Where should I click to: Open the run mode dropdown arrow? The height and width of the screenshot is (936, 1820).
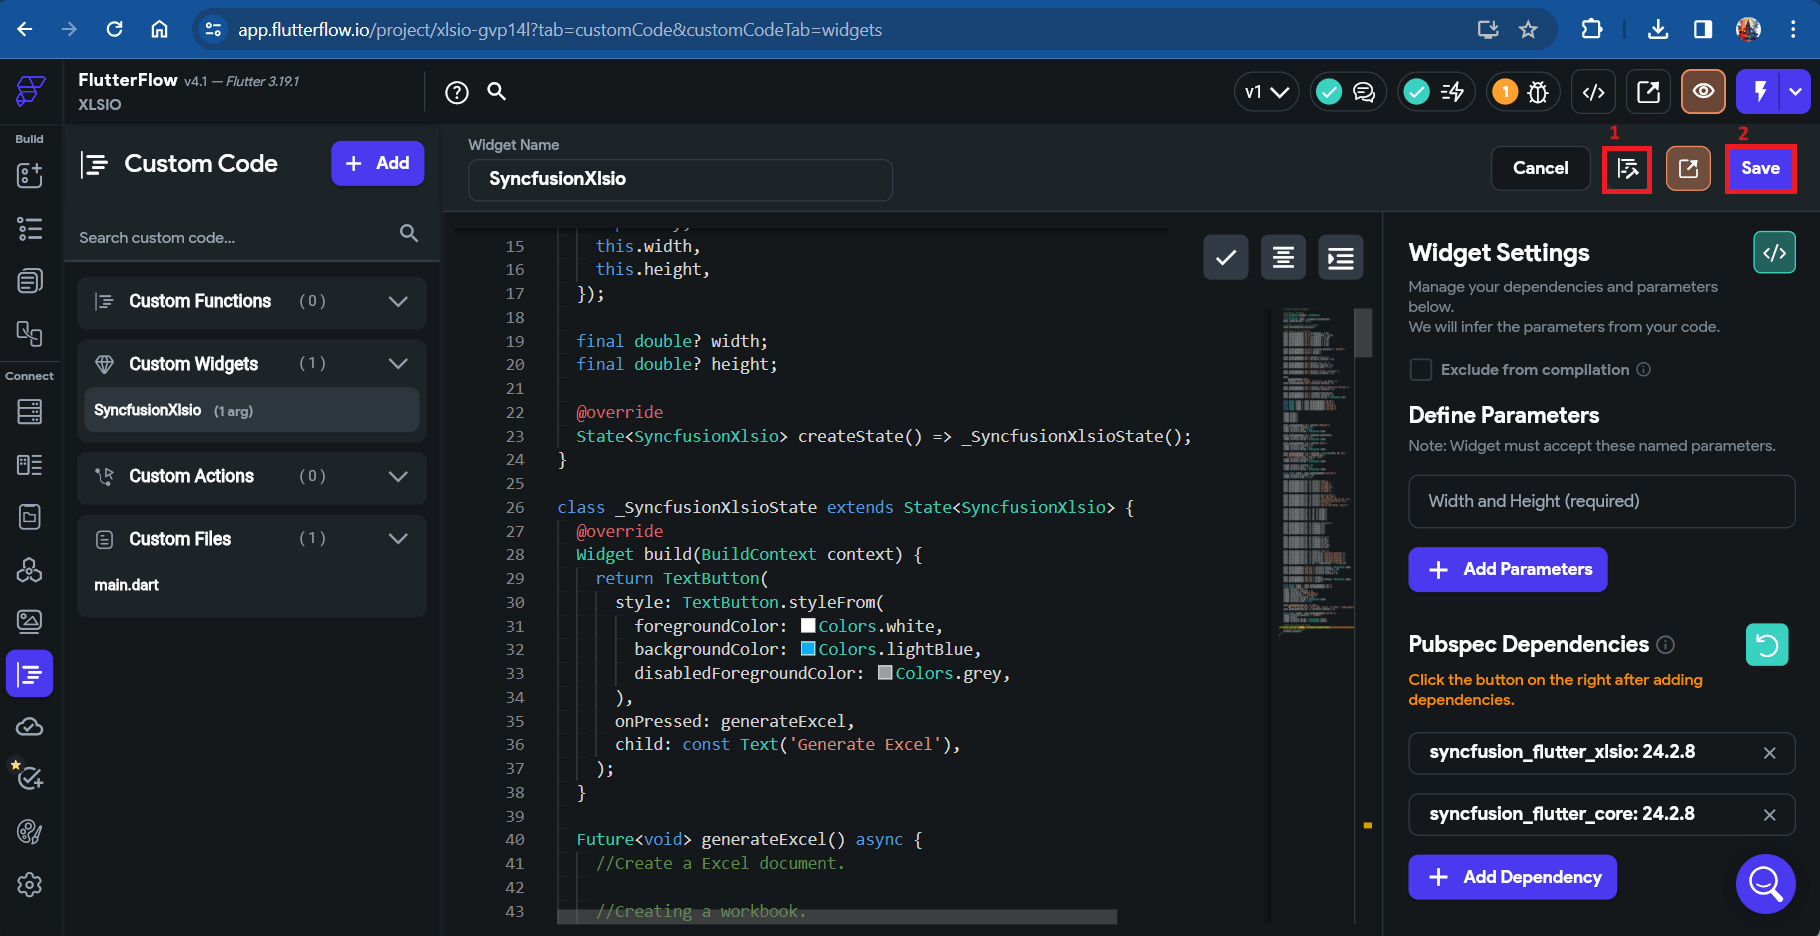pyautogui.click(x=1797, y=92)
